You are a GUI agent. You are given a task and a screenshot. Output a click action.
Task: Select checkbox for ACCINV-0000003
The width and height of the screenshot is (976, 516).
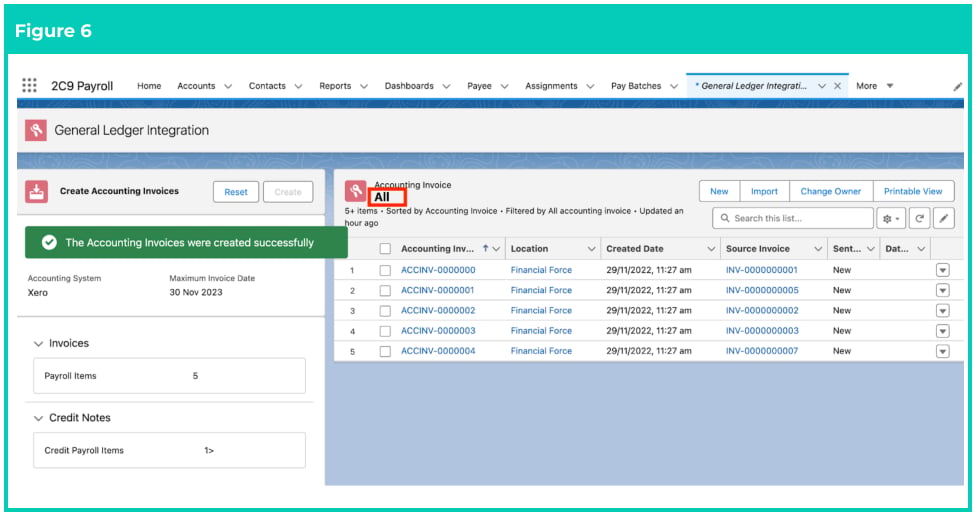(x=385, y=331)
